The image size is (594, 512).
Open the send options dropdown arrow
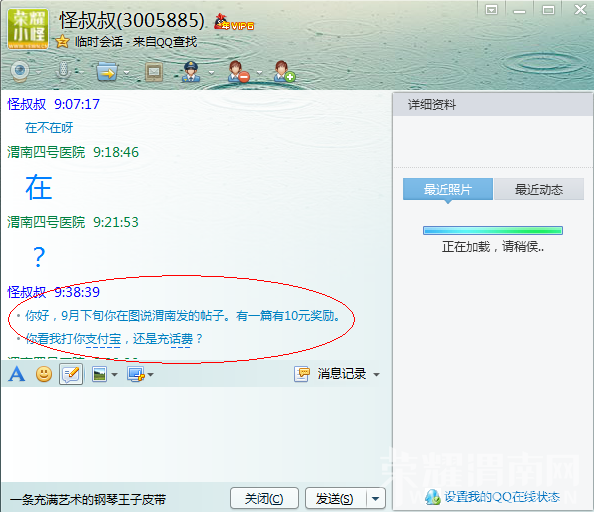[x=376, y=498]
